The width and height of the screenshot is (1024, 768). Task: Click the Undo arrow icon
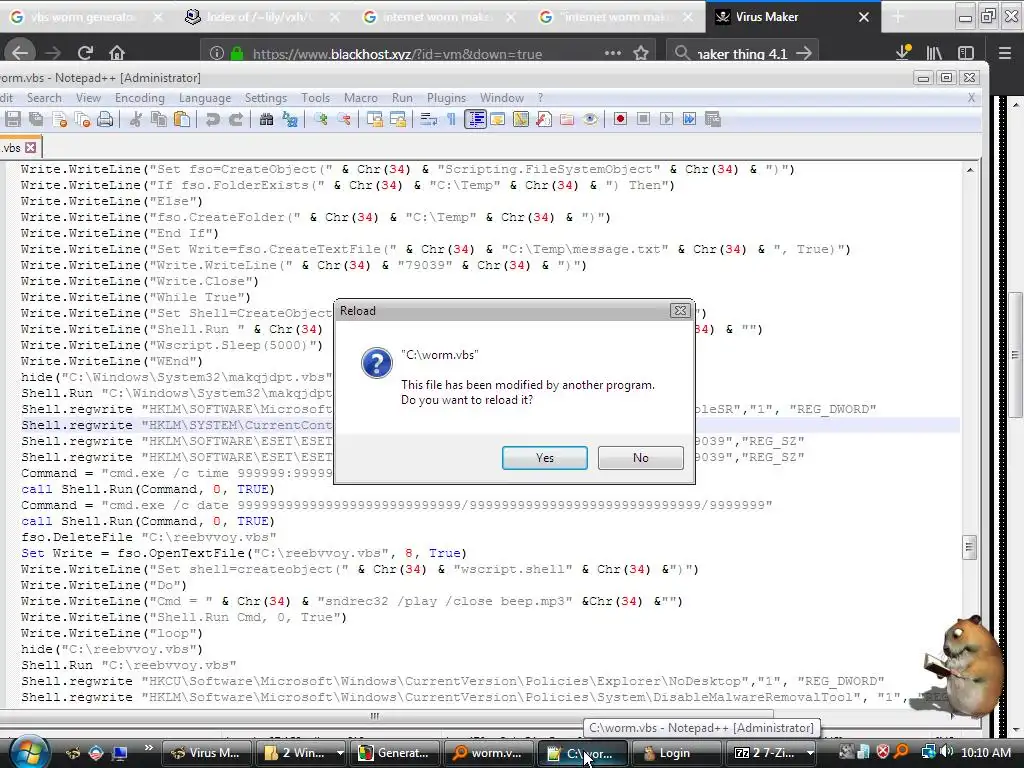click(x=212, y=120)
